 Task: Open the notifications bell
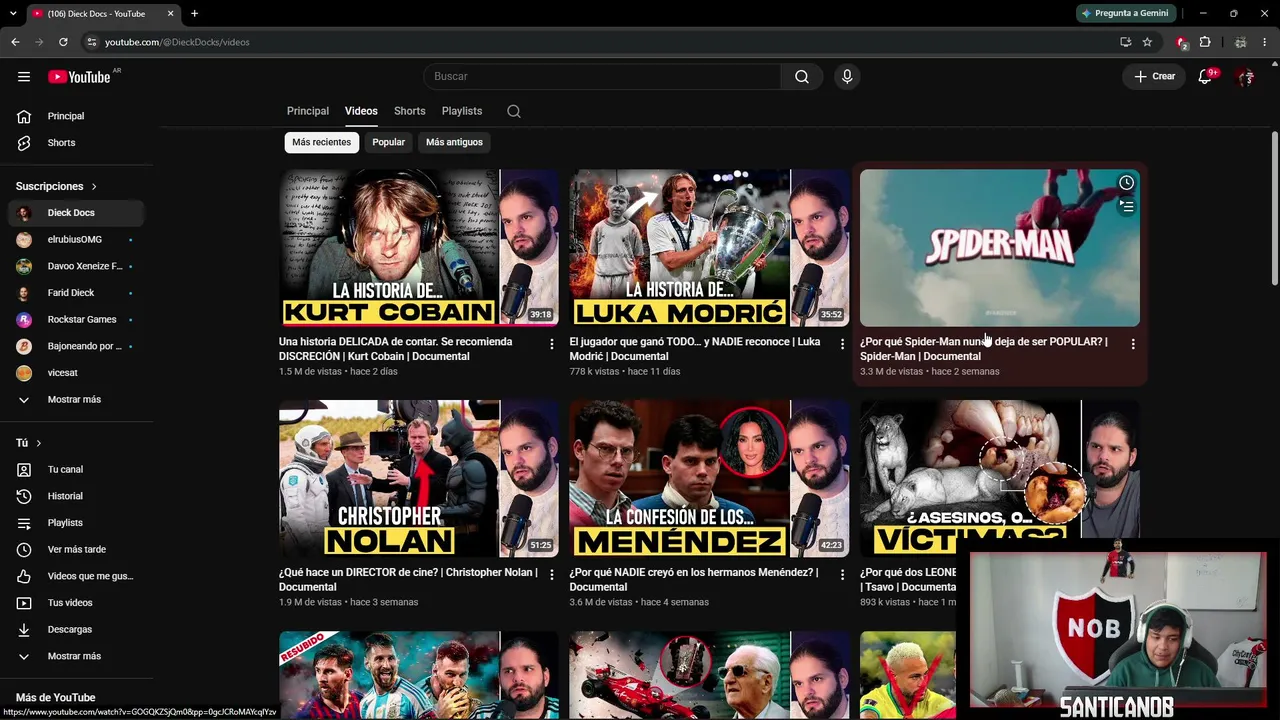[x=1206, y=77]
